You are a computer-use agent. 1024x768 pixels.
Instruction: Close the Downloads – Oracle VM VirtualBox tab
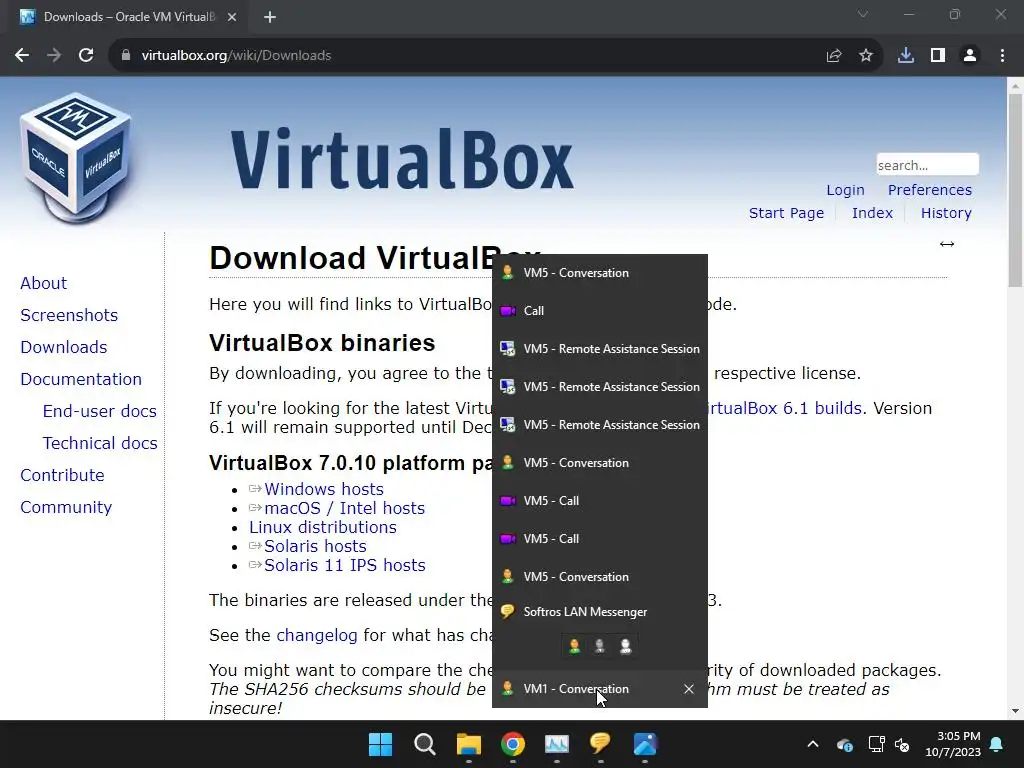pos(232,17)
